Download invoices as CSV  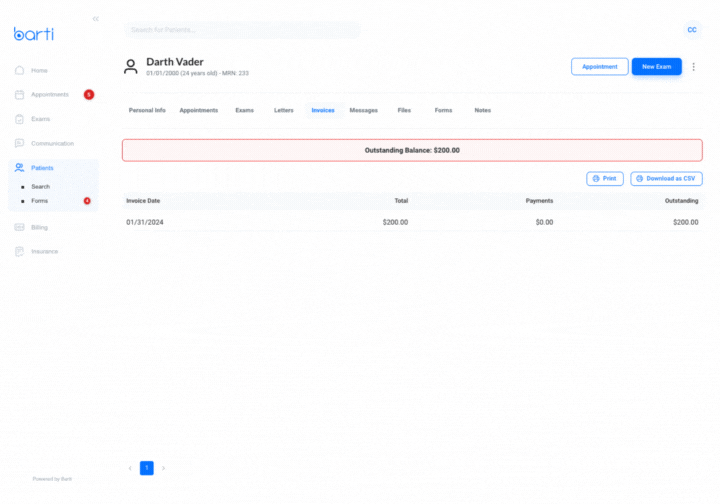[x=666, y=179]
